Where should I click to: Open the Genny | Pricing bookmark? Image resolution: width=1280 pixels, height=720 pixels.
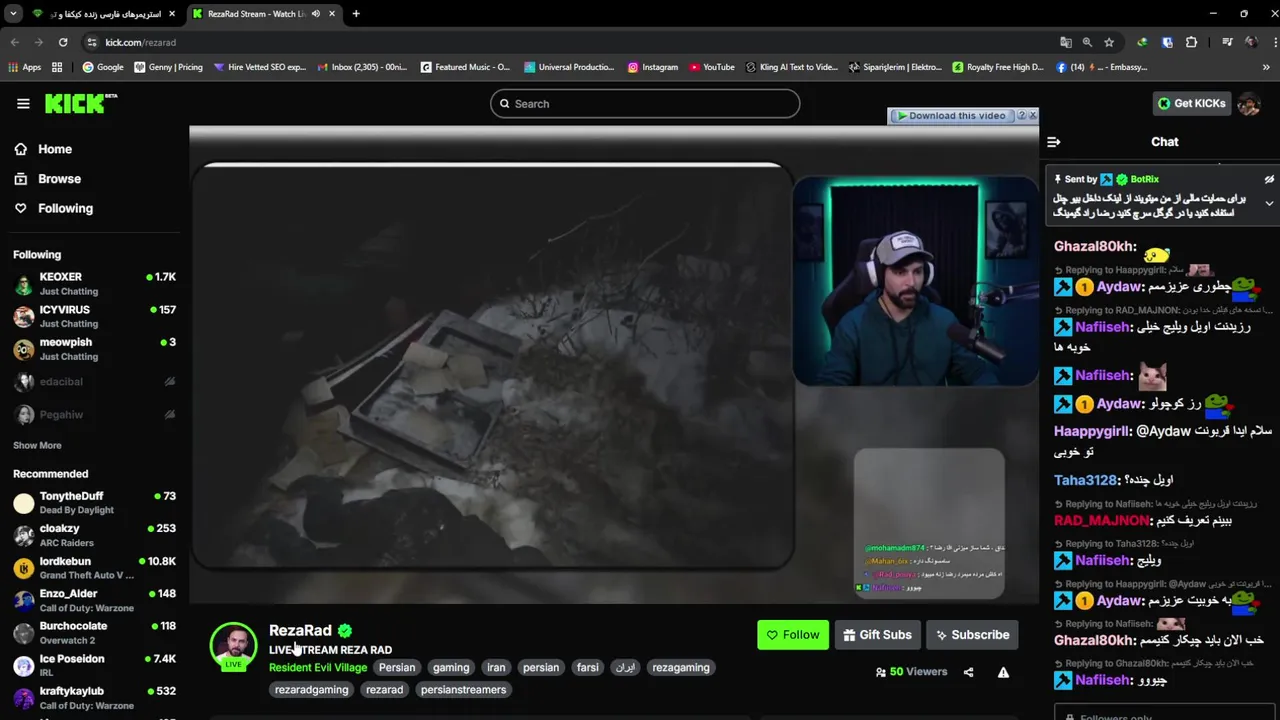point(168,67)
